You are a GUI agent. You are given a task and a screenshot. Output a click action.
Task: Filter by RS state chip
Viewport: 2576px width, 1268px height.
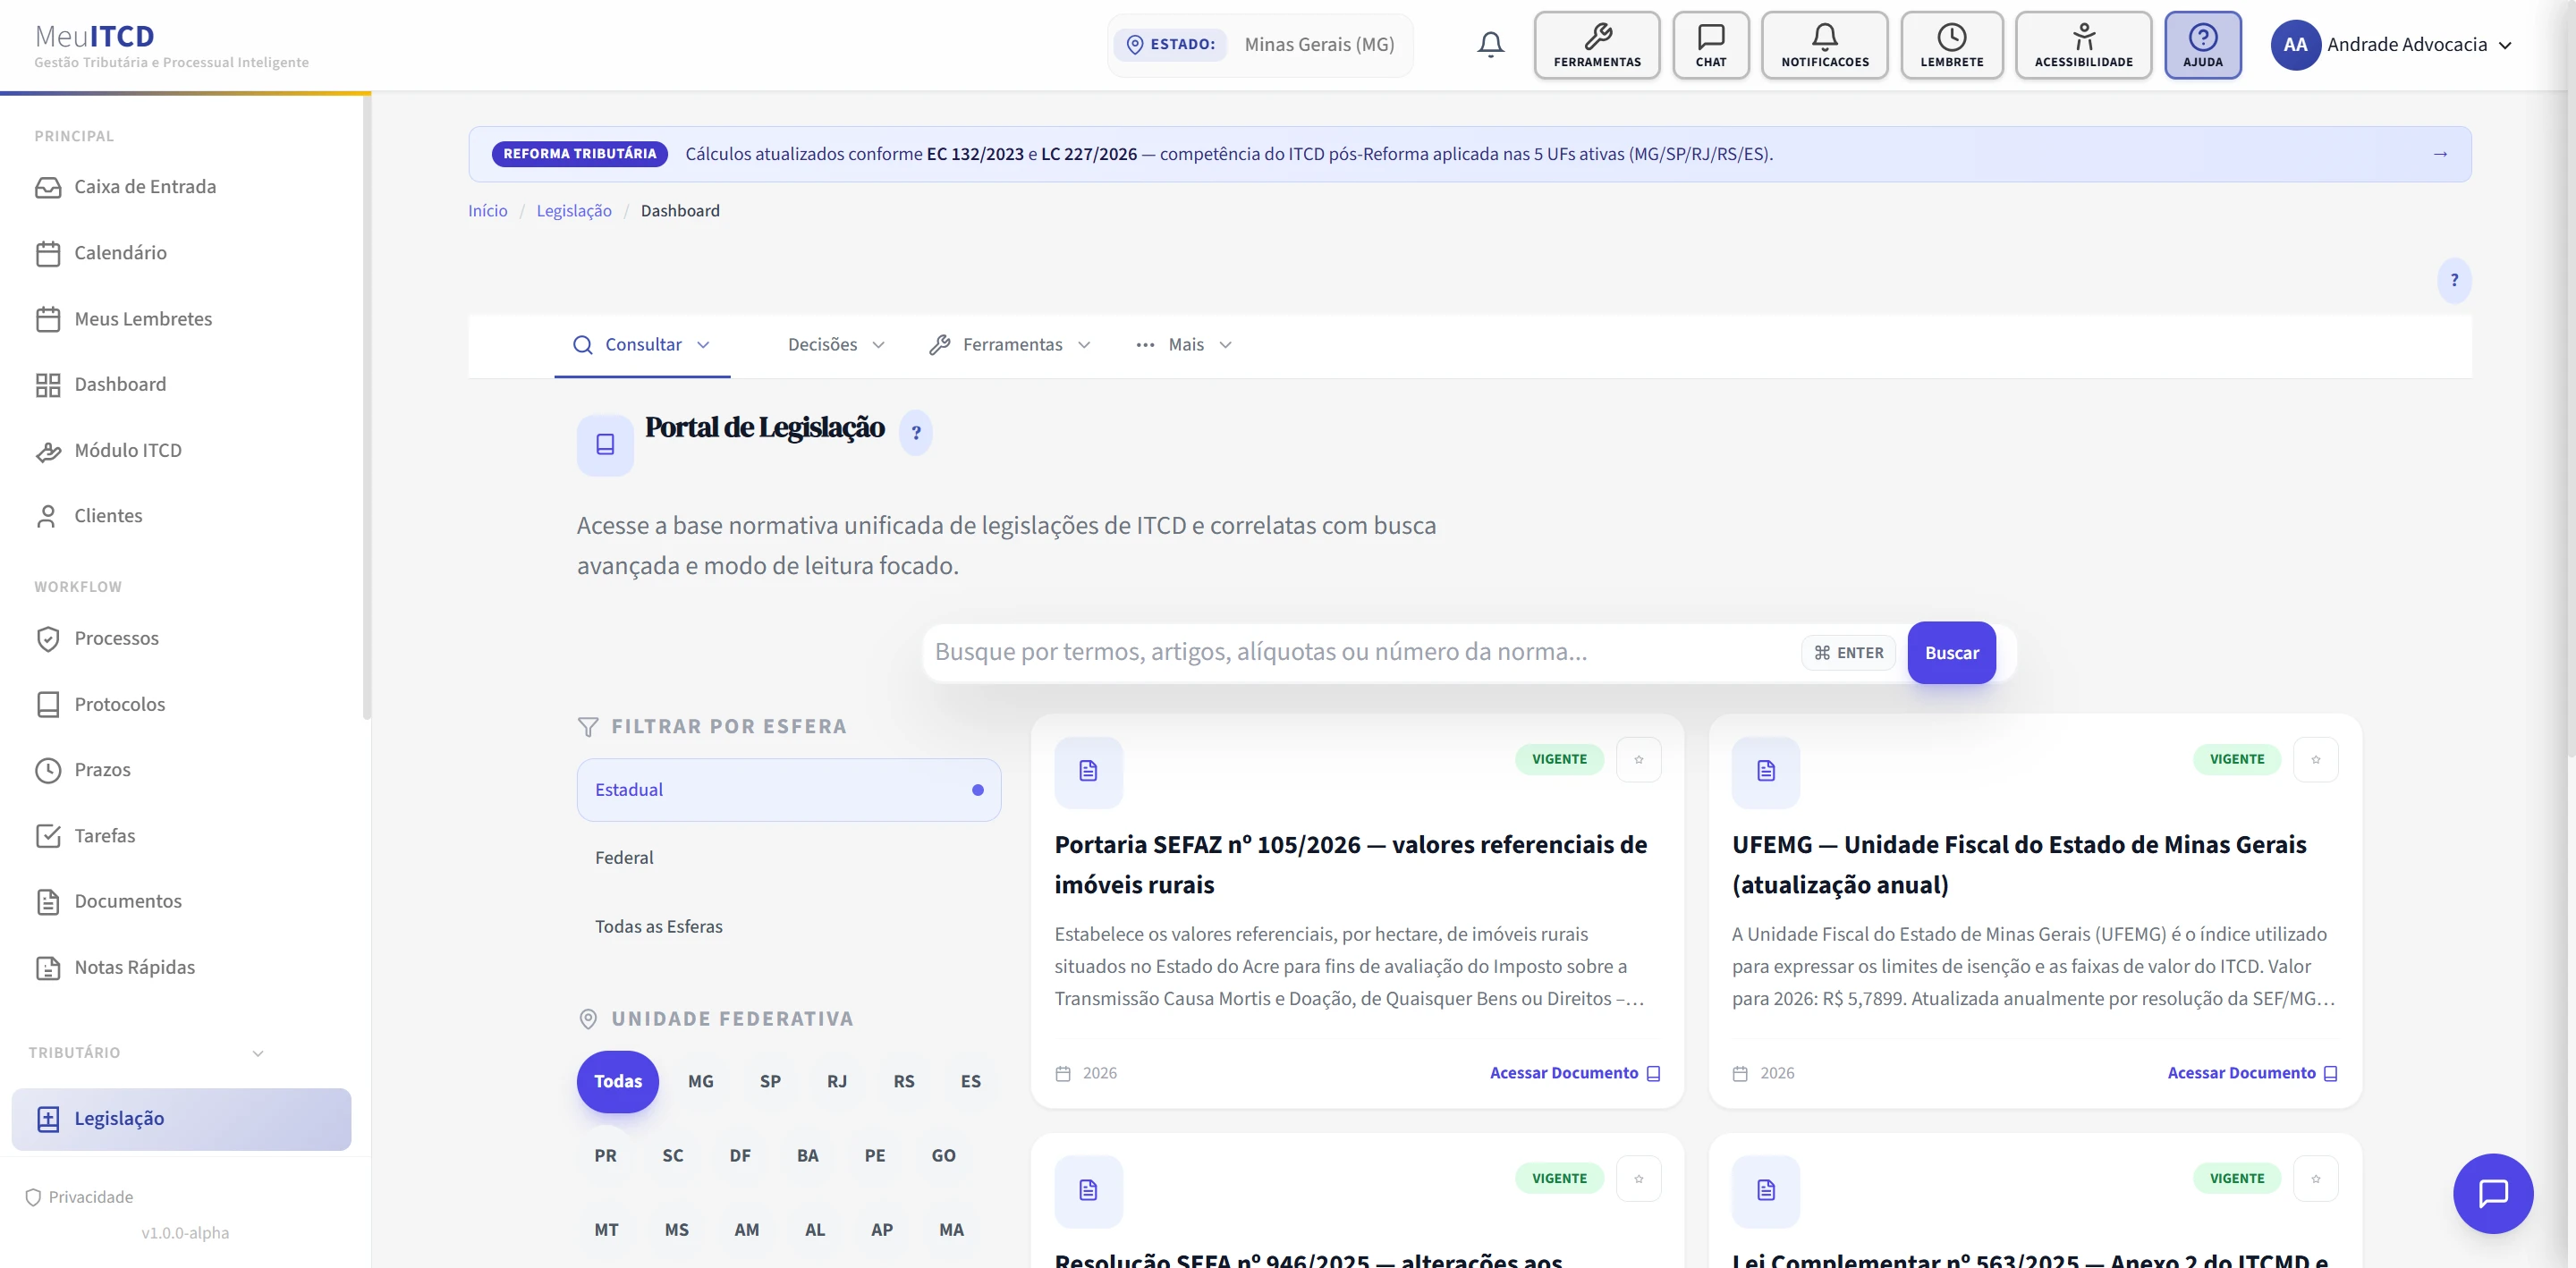pyautogui.click(x=904, y=1081)
